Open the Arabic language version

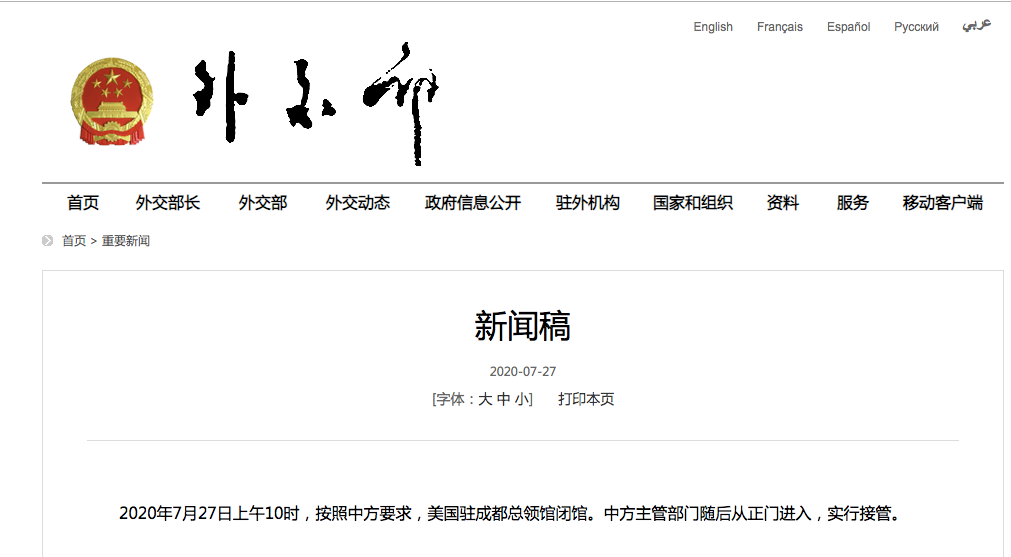976,25
